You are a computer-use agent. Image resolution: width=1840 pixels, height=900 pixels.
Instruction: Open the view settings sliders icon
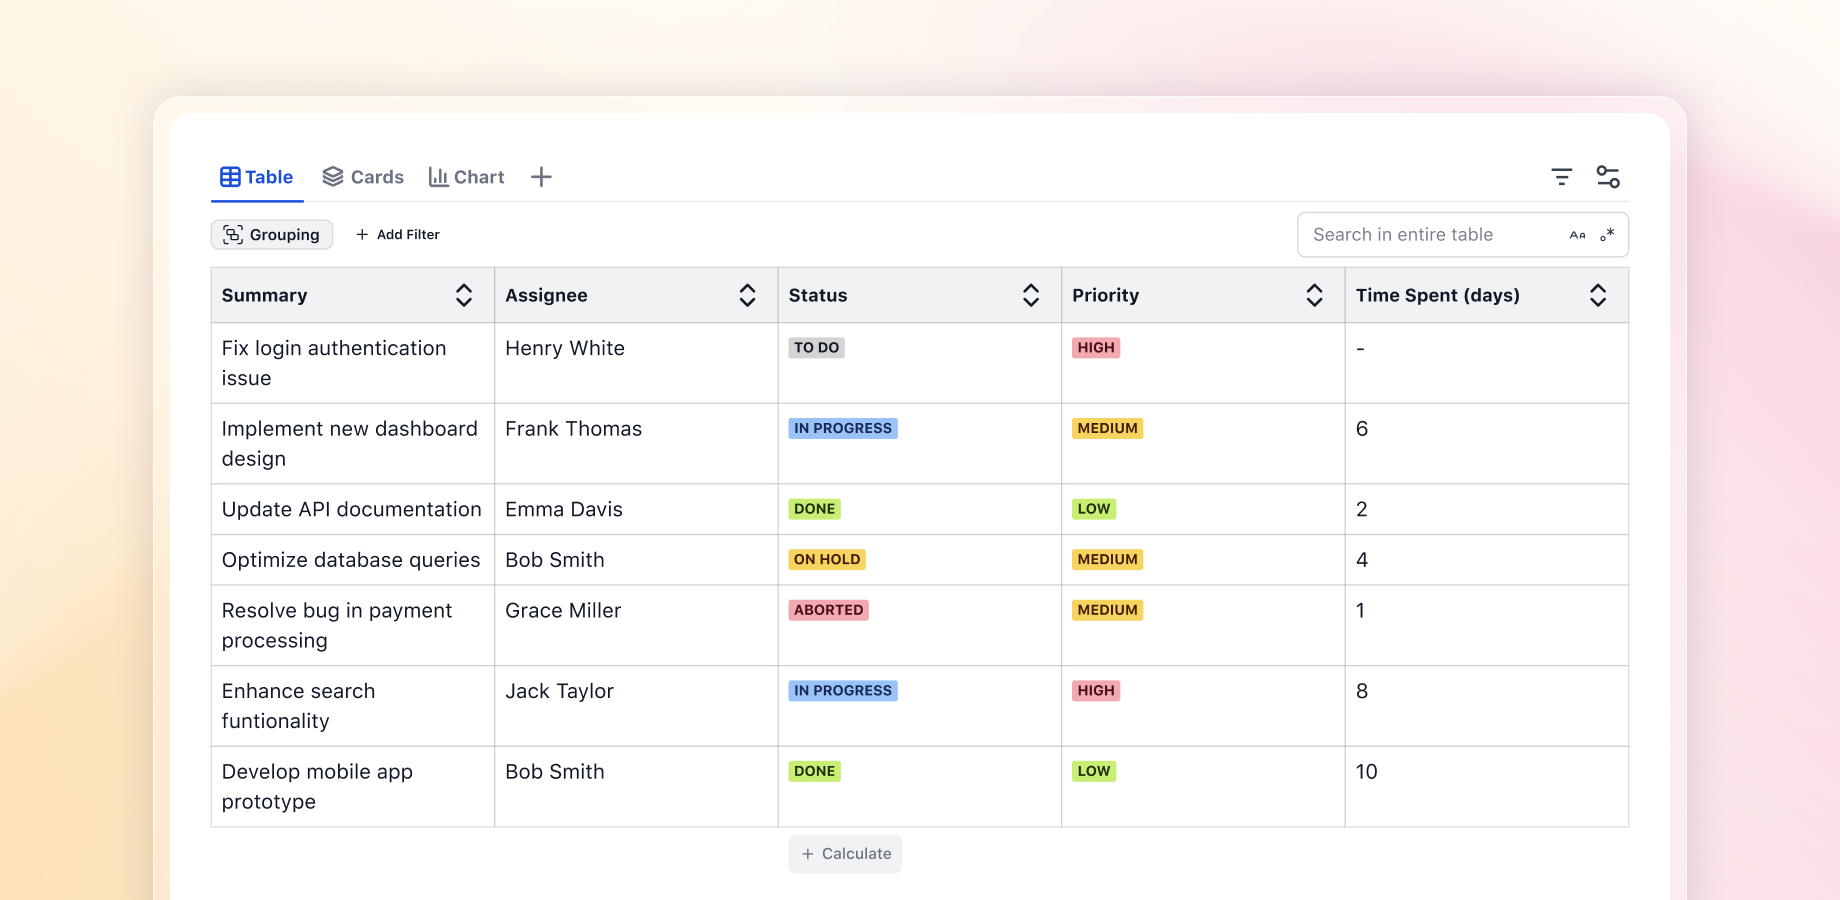[x=1608, y=177]
